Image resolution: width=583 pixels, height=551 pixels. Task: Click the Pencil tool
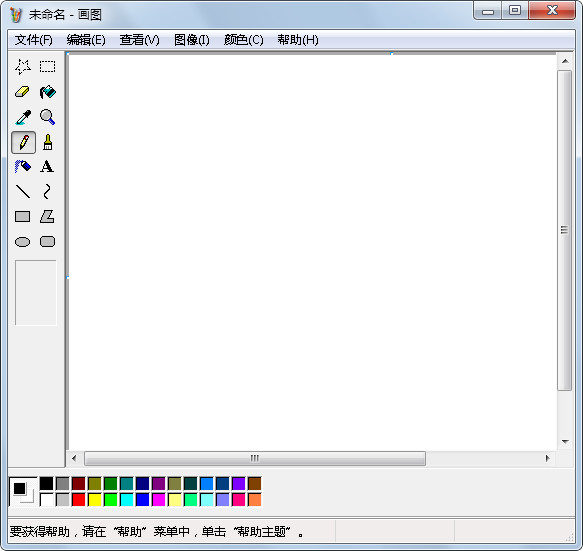23,142
